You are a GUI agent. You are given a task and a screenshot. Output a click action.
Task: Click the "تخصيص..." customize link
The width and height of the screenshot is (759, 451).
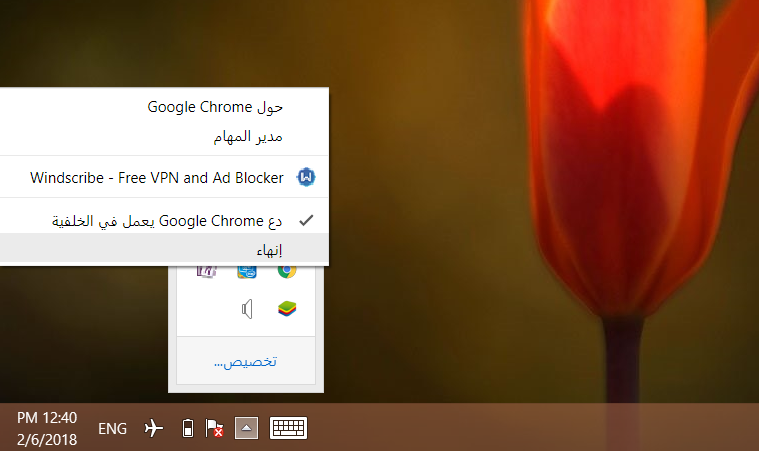(245, 361)
